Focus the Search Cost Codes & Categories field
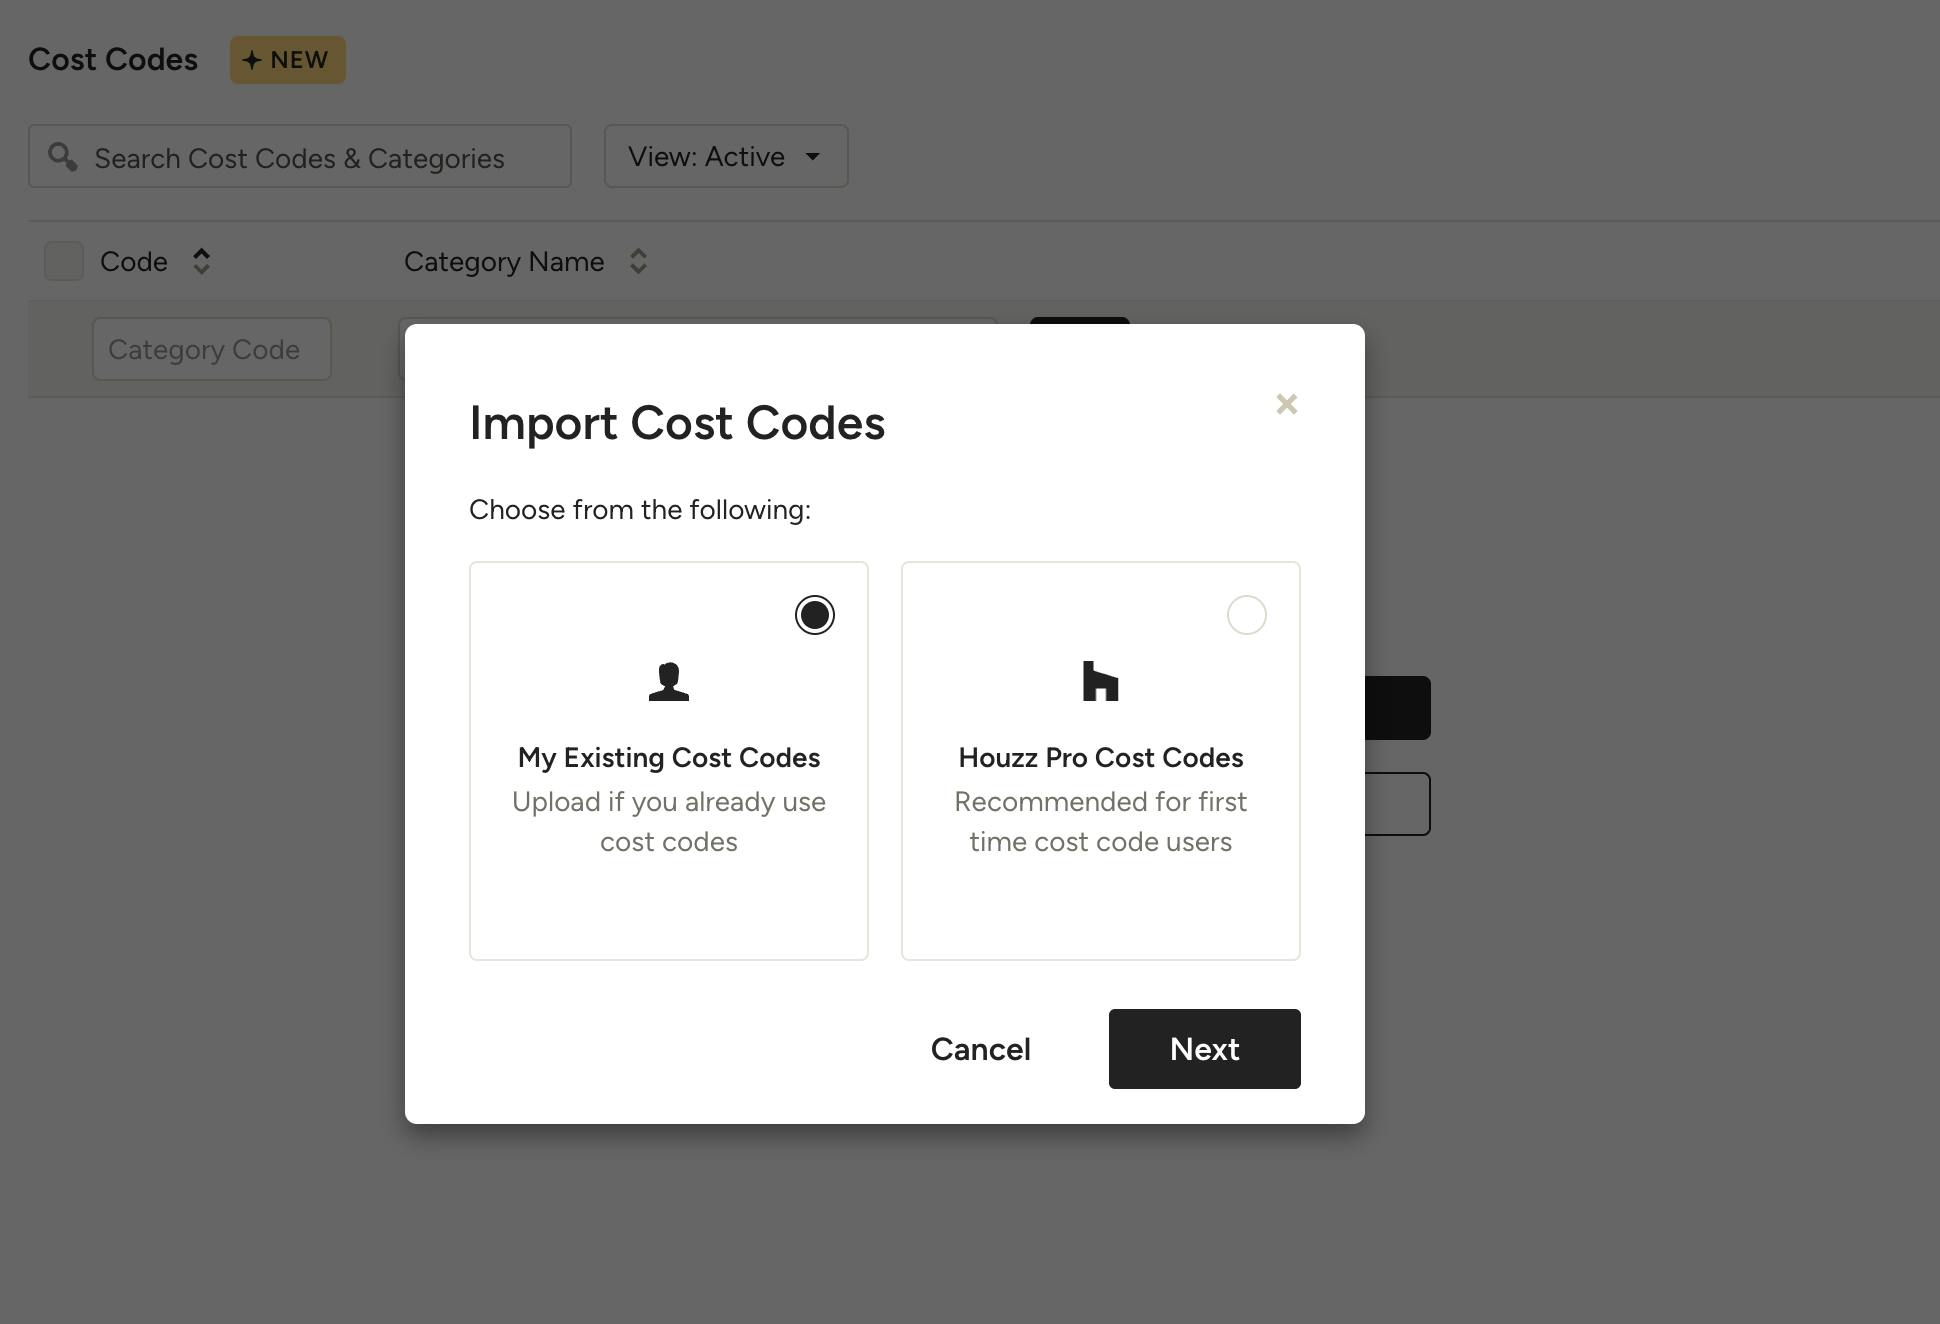 [x=300, y=158]
